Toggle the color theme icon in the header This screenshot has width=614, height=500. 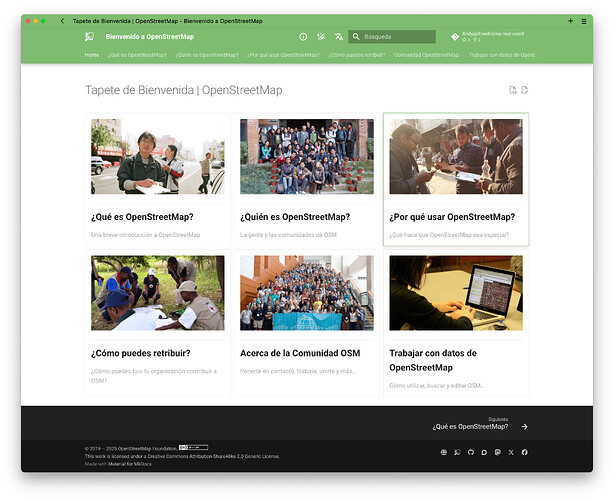(x=321, y=37)
